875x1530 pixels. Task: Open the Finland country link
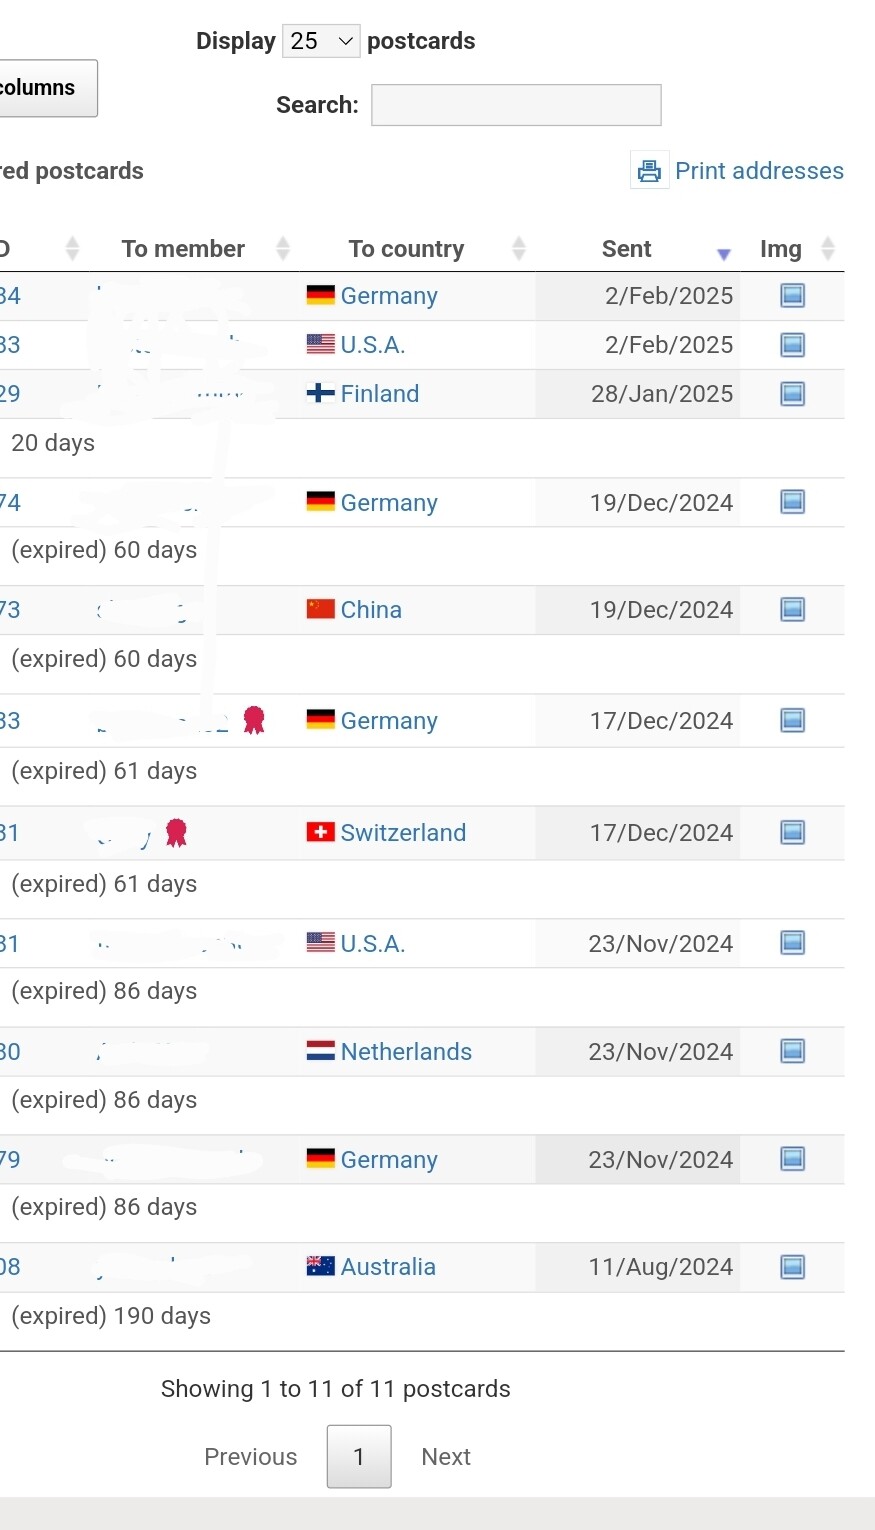379,394
